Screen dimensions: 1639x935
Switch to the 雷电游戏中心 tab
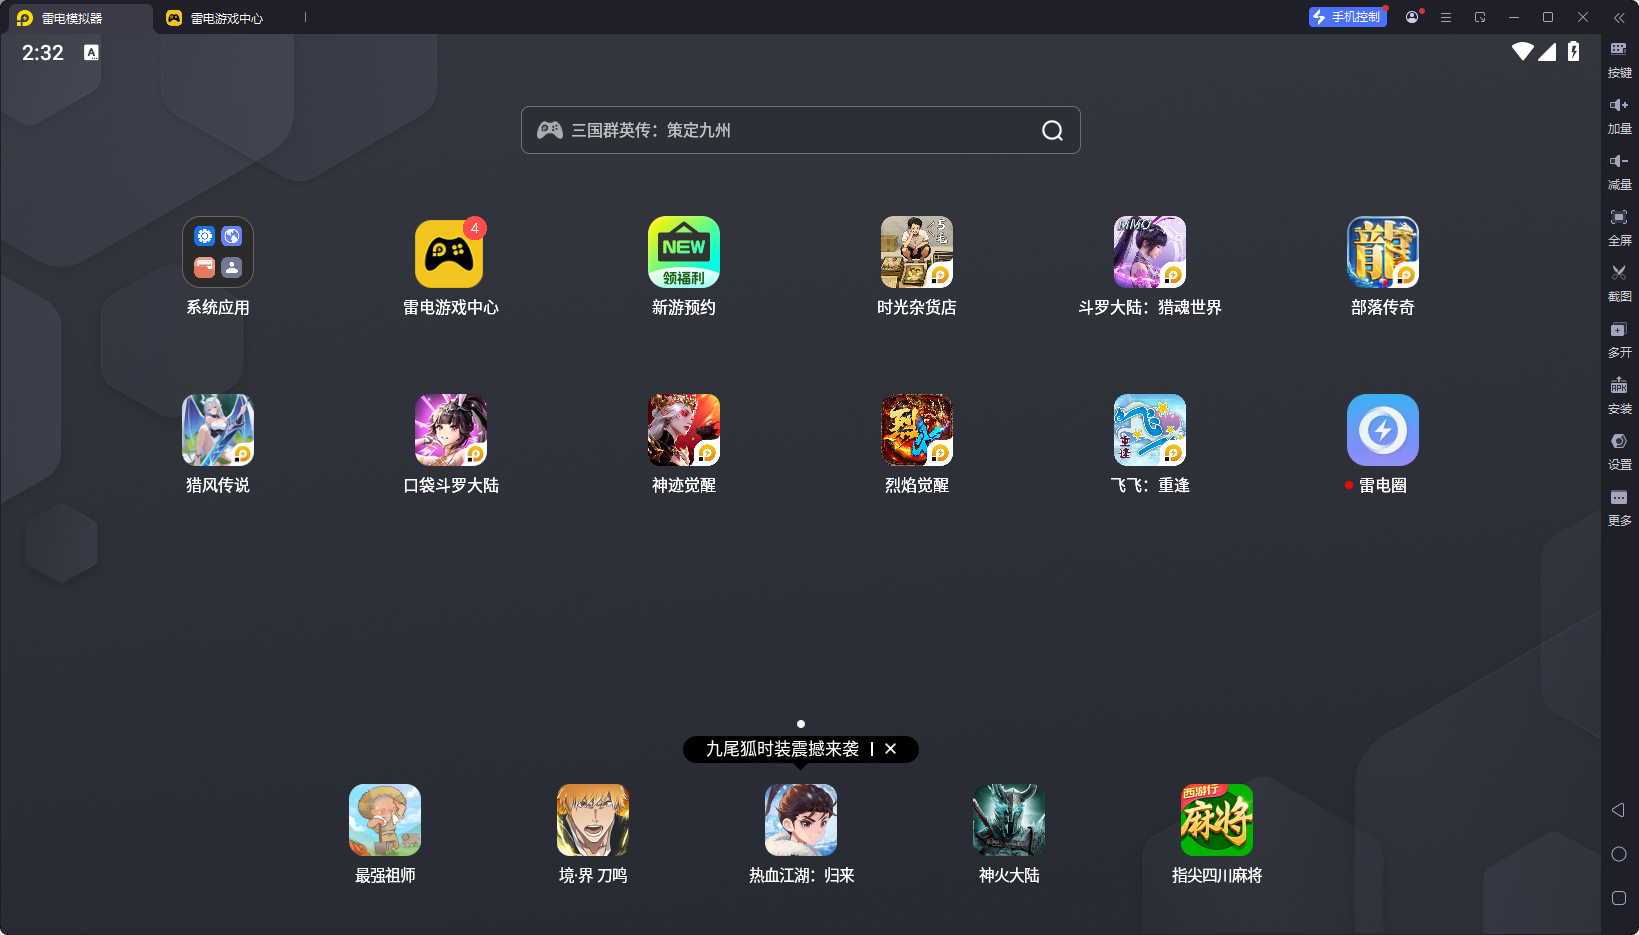(215, 18)
